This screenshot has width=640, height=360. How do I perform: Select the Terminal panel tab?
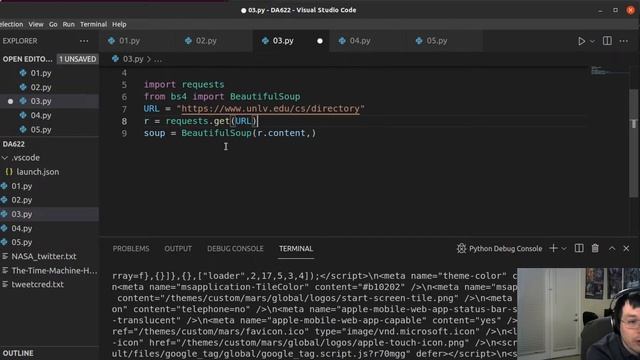tap(296, 249)
